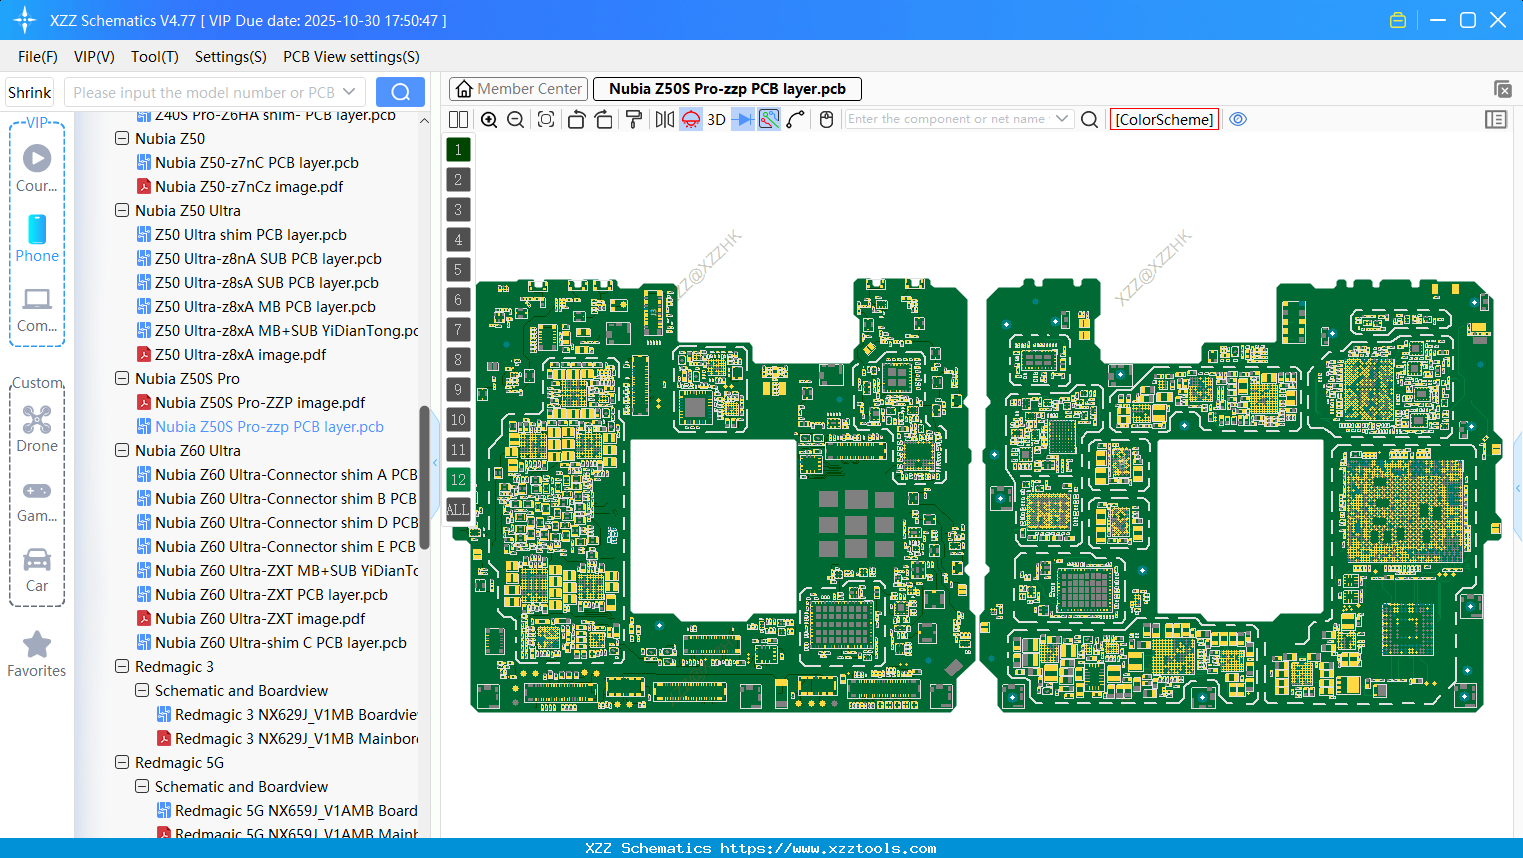Select the mirror flip tool

point(662,119)
